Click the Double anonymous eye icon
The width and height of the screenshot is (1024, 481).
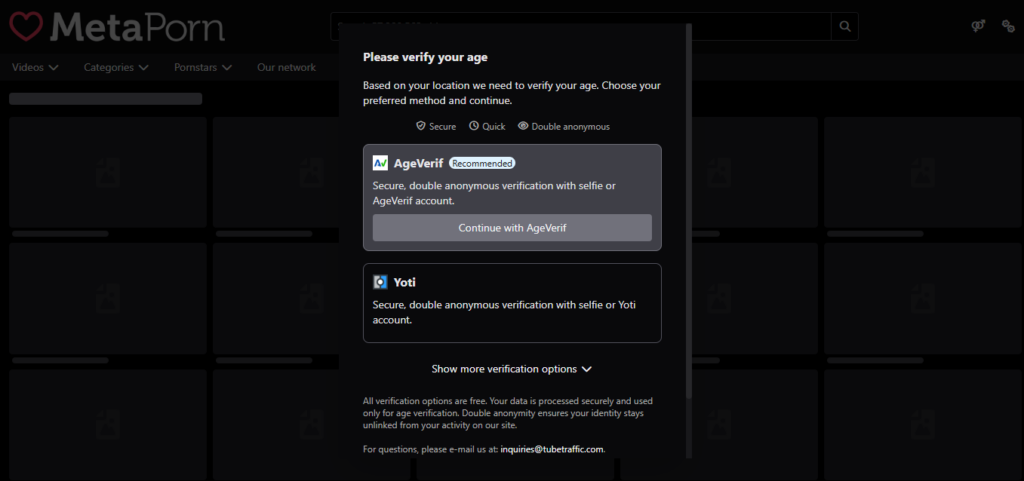point(523,127)
